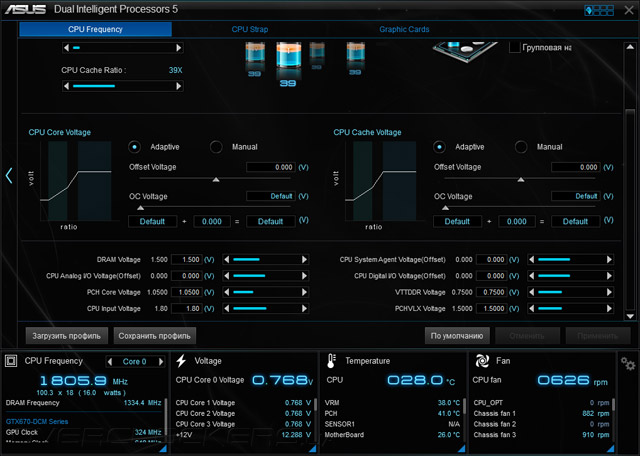Click the CPU Core Offset Voltage 0.000 field
640x456 pixels.
(271, 167)
